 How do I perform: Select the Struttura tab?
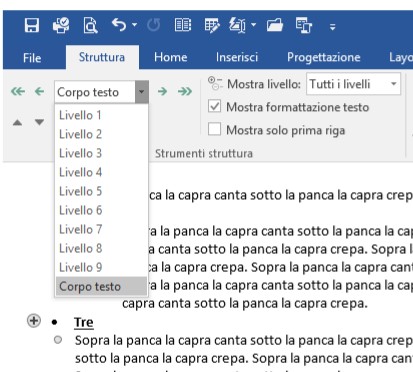pyautogui.click(x=102, y=57)
